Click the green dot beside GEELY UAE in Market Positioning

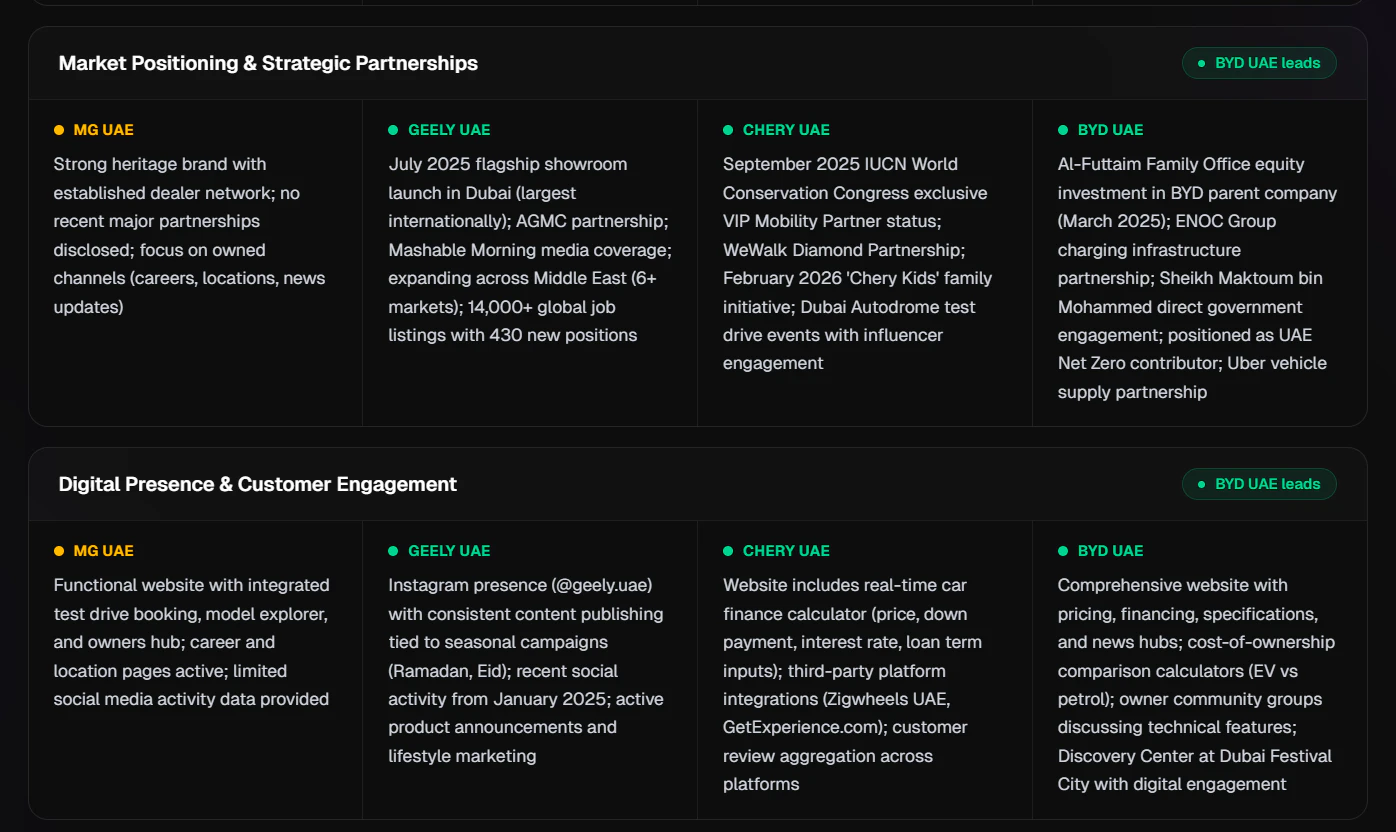click(393, 130)
